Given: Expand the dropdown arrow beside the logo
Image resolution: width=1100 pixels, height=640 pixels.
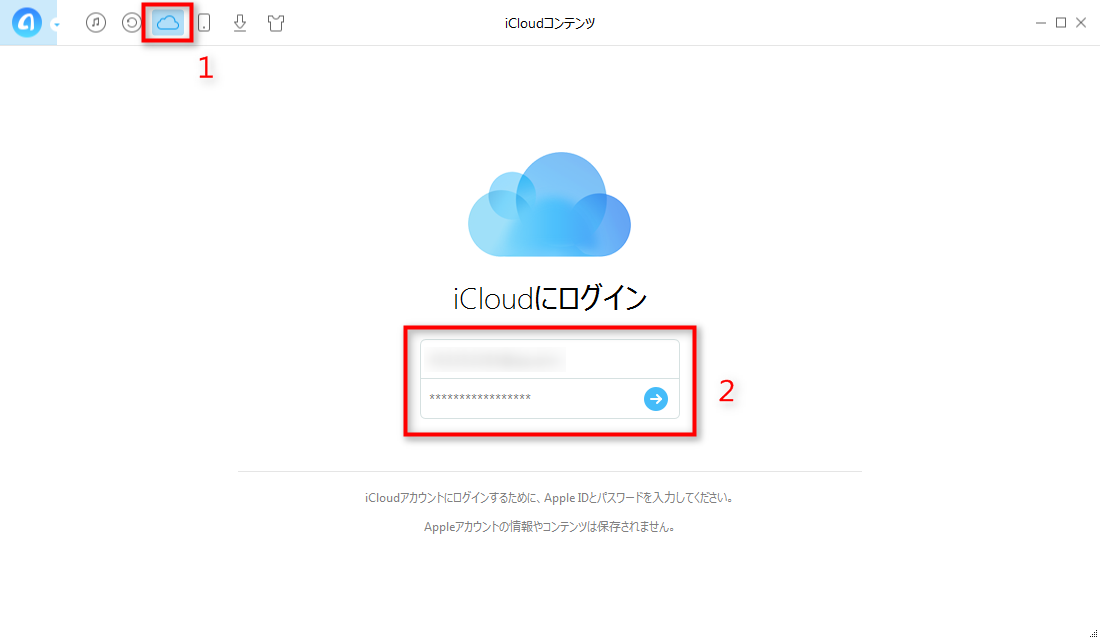Looking at the screenshot, I should tap(56, 25).
